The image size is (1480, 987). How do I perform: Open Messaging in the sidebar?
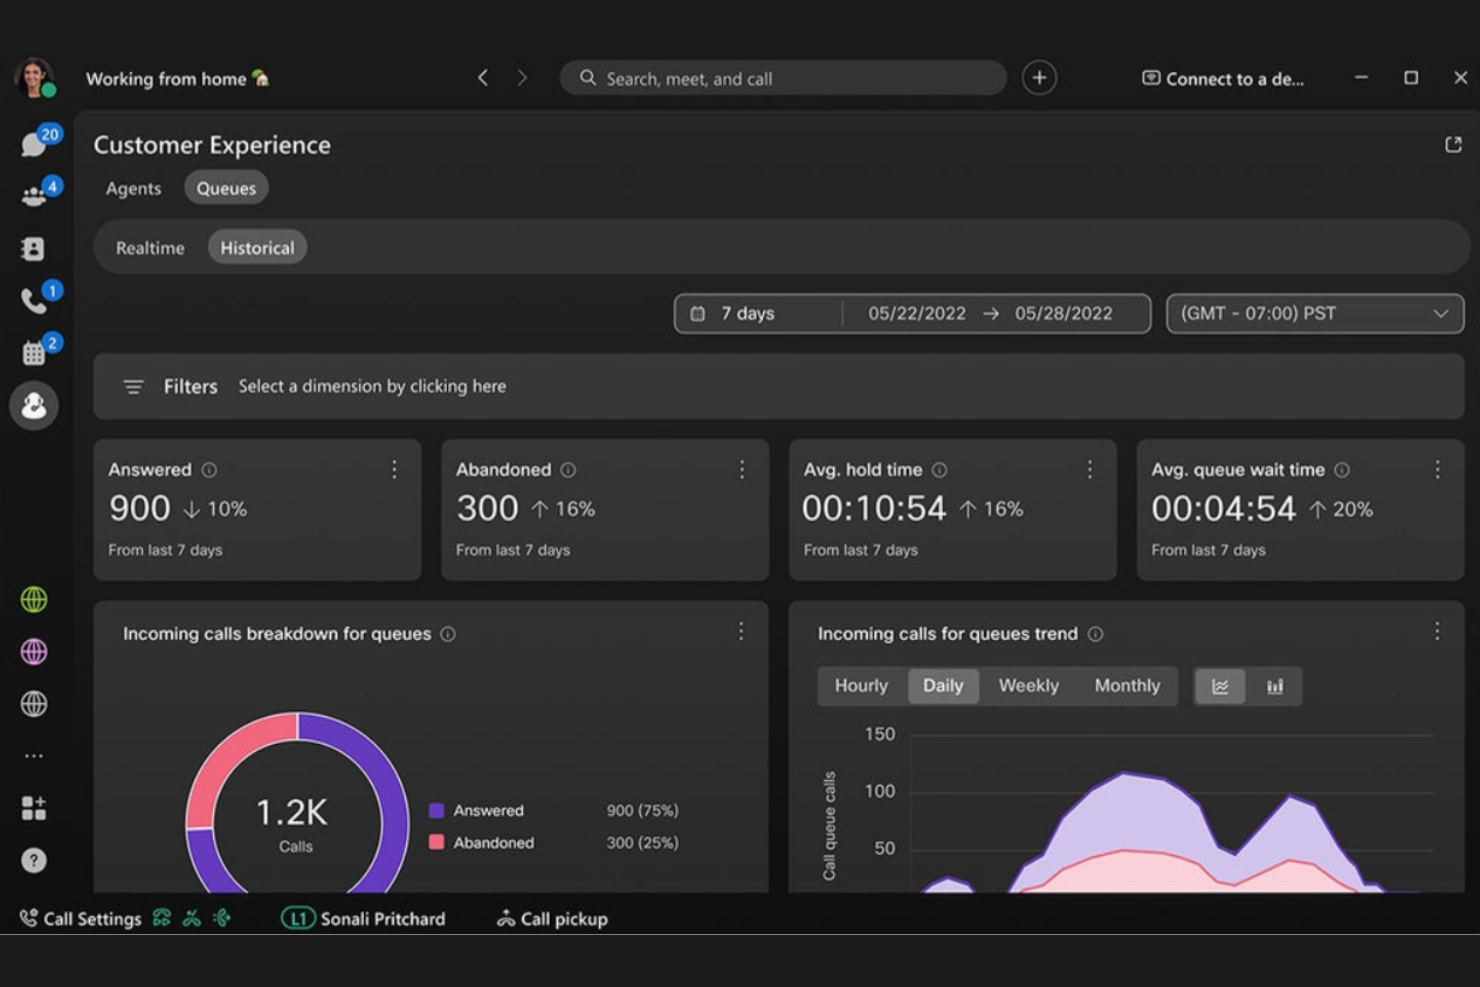34,145
